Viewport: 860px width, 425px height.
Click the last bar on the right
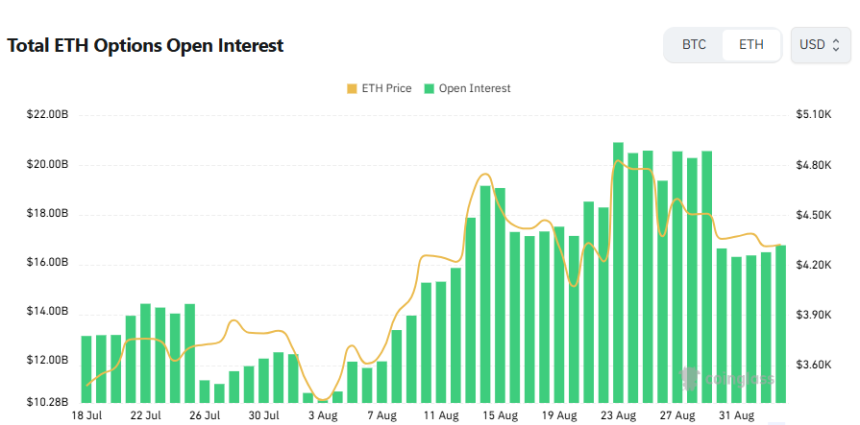(781, 324)
